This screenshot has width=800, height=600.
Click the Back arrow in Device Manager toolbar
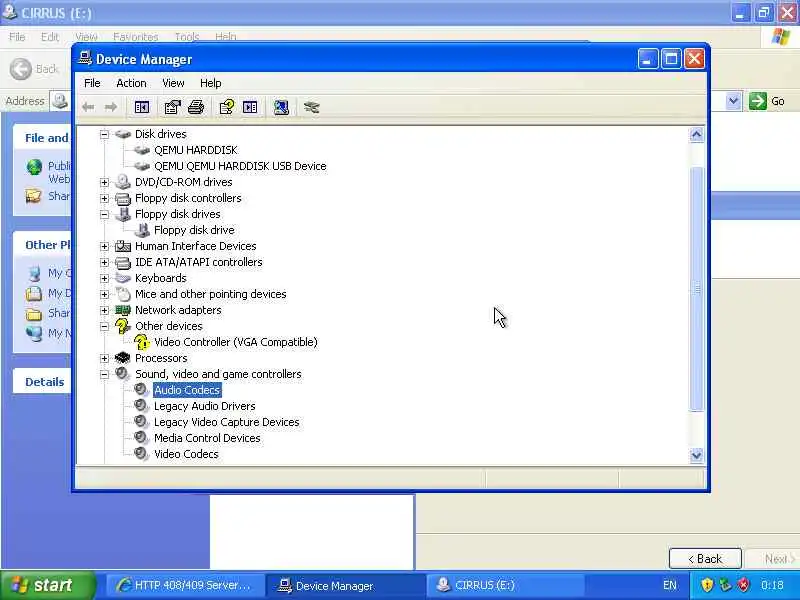(88, 107)
